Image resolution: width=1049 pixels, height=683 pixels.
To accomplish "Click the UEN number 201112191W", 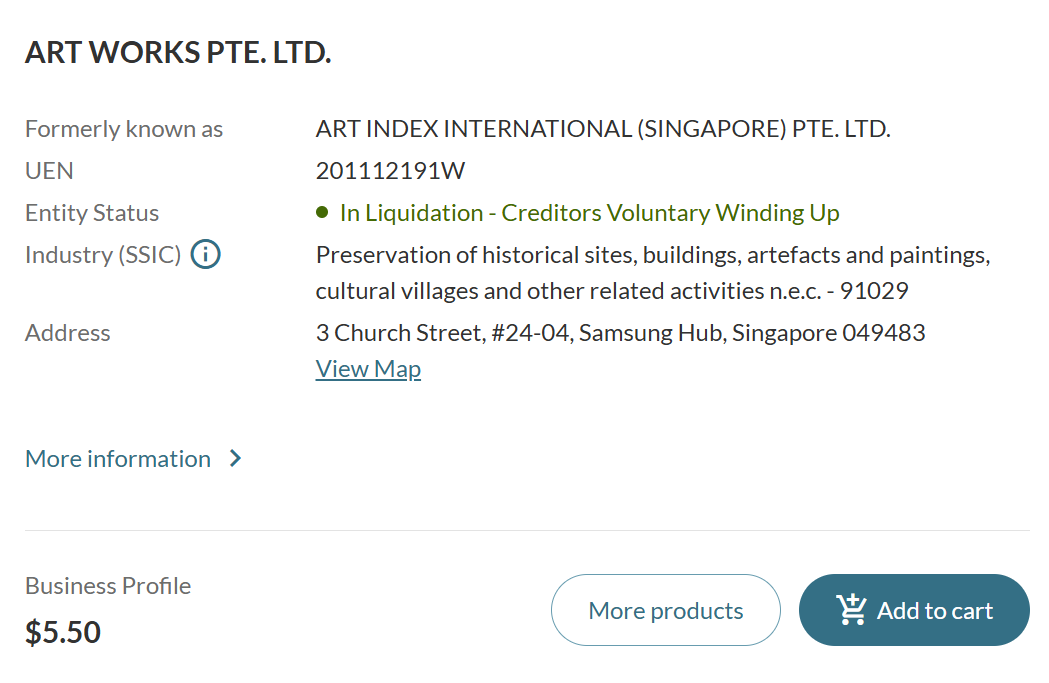I will pos(390,171).
